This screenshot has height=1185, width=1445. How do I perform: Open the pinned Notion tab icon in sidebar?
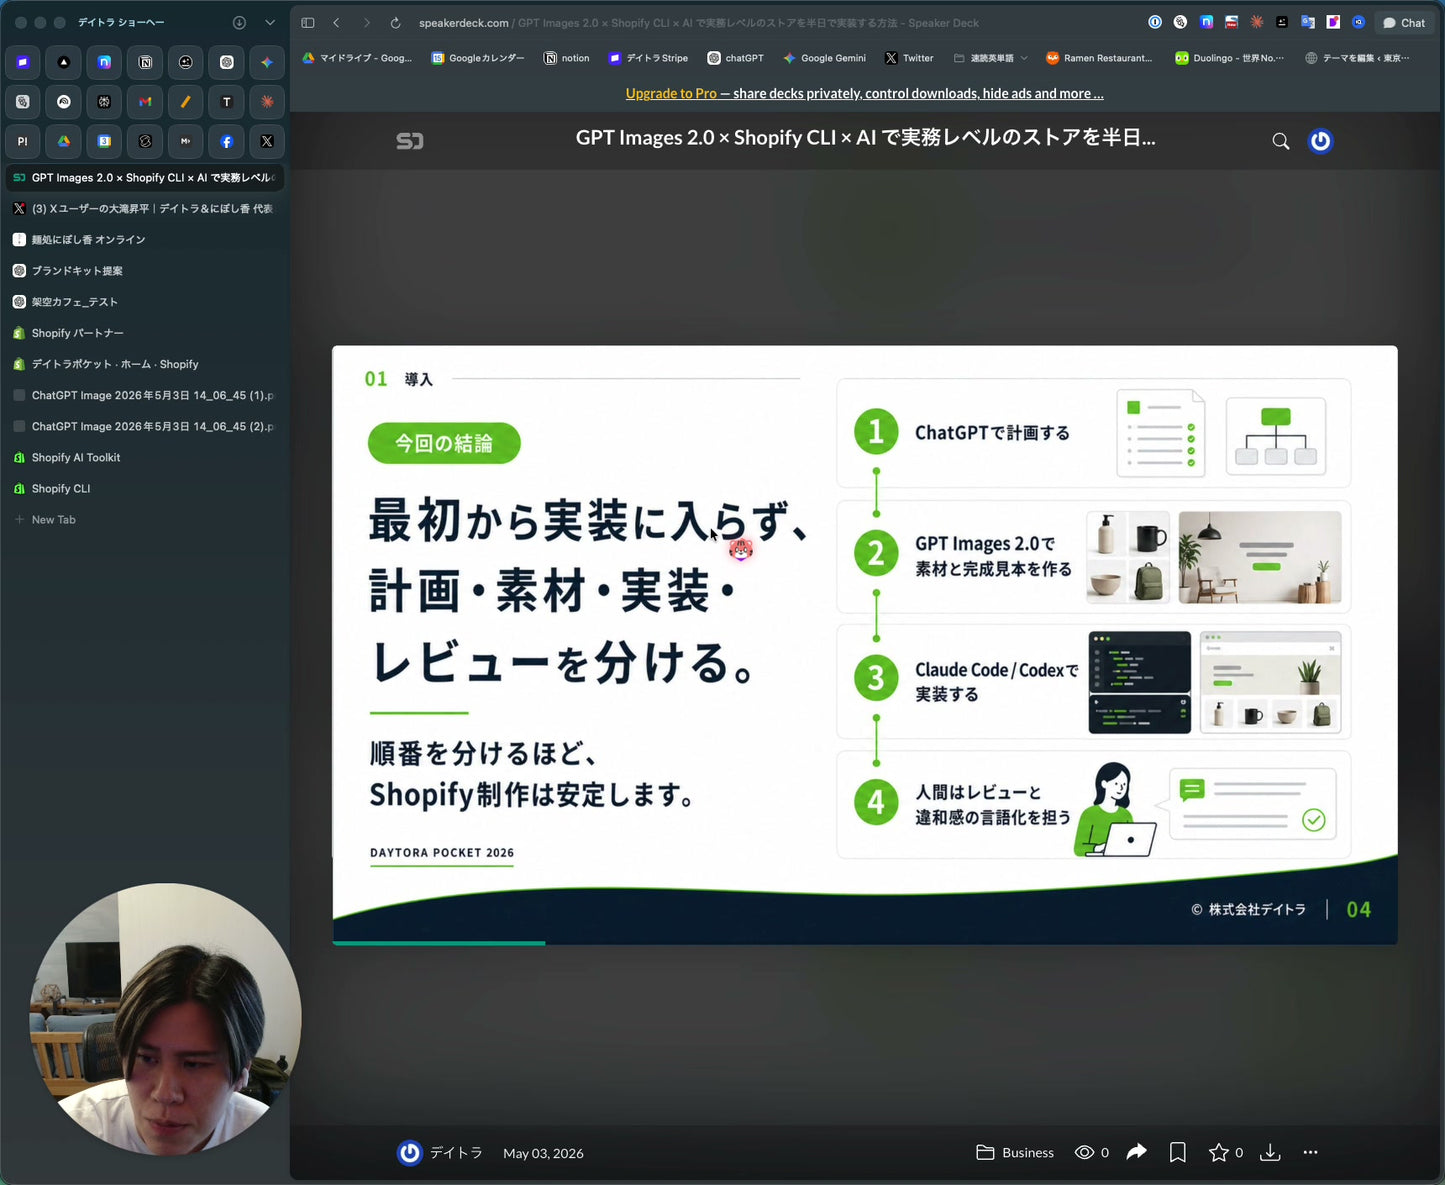pos(145,62)
